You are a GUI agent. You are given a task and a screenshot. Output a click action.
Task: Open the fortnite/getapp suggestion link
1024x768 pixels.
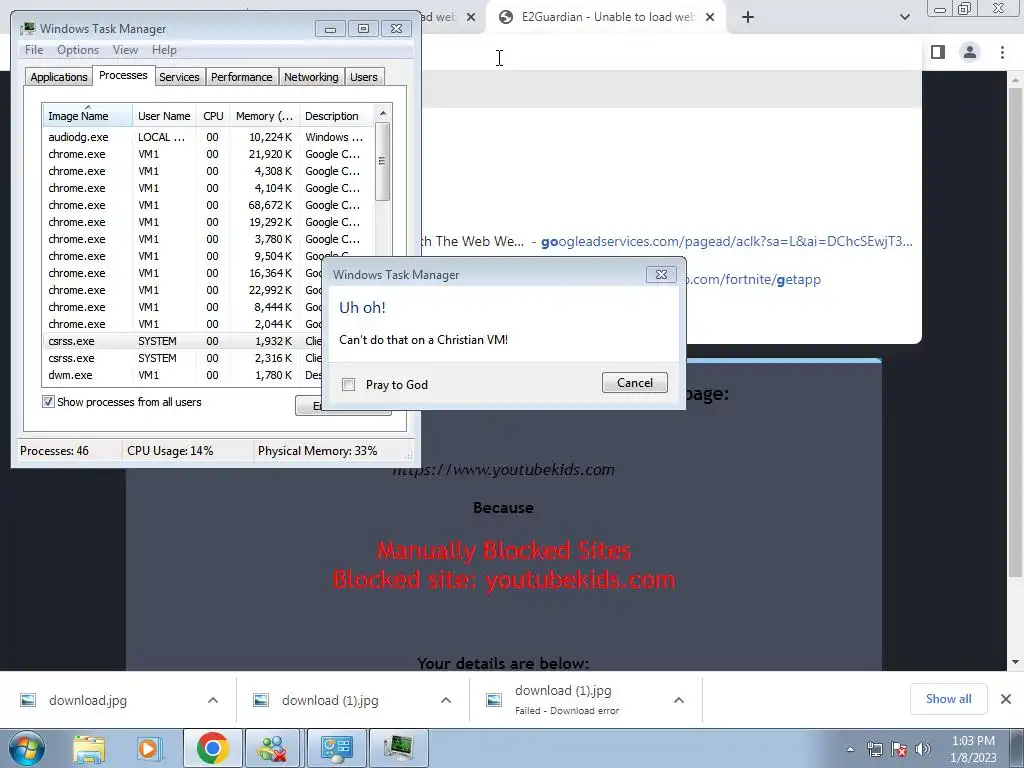(754, 280)
